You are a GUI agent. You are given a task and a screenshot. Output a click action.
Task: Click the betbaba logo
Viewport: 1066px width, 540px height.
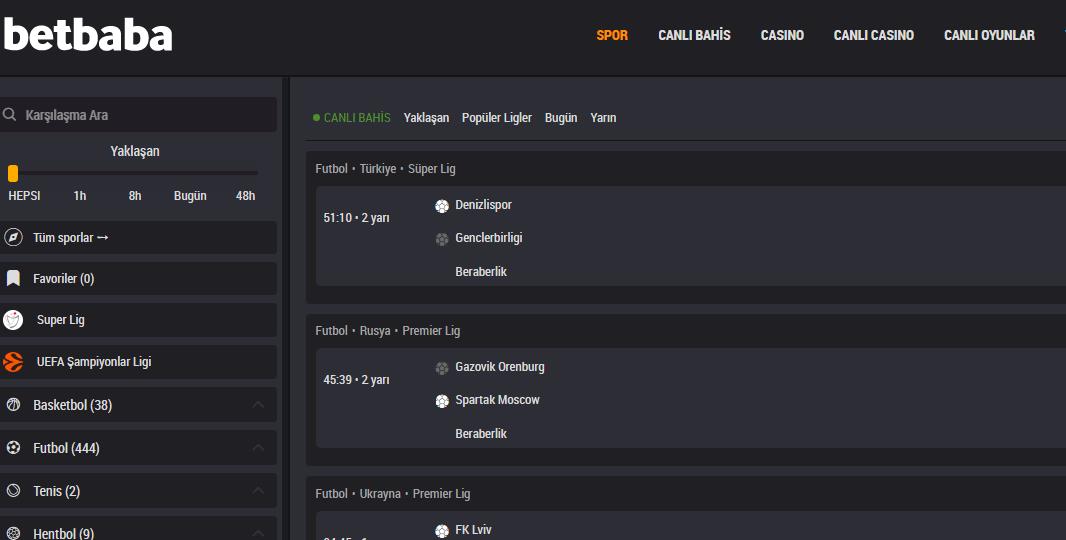point(88,35)
